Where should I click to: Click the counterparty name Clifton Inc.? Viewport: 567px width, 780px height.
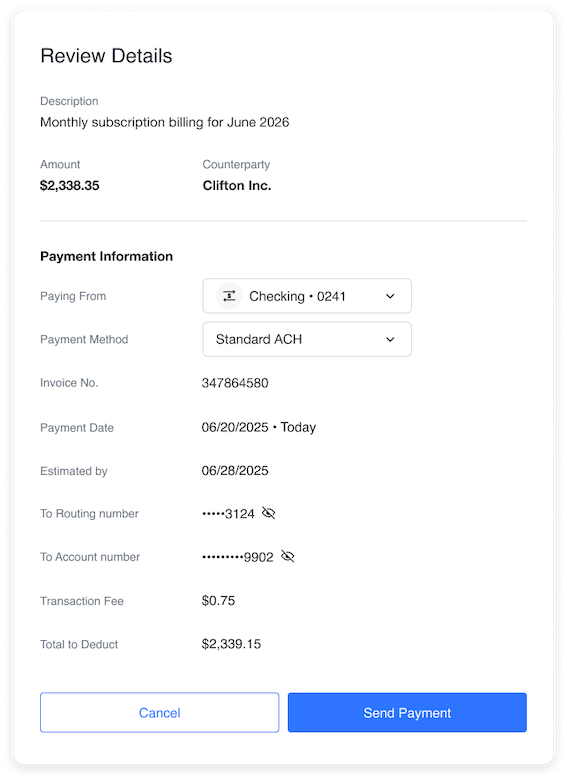pyautogui.click(x=237, y=186)
